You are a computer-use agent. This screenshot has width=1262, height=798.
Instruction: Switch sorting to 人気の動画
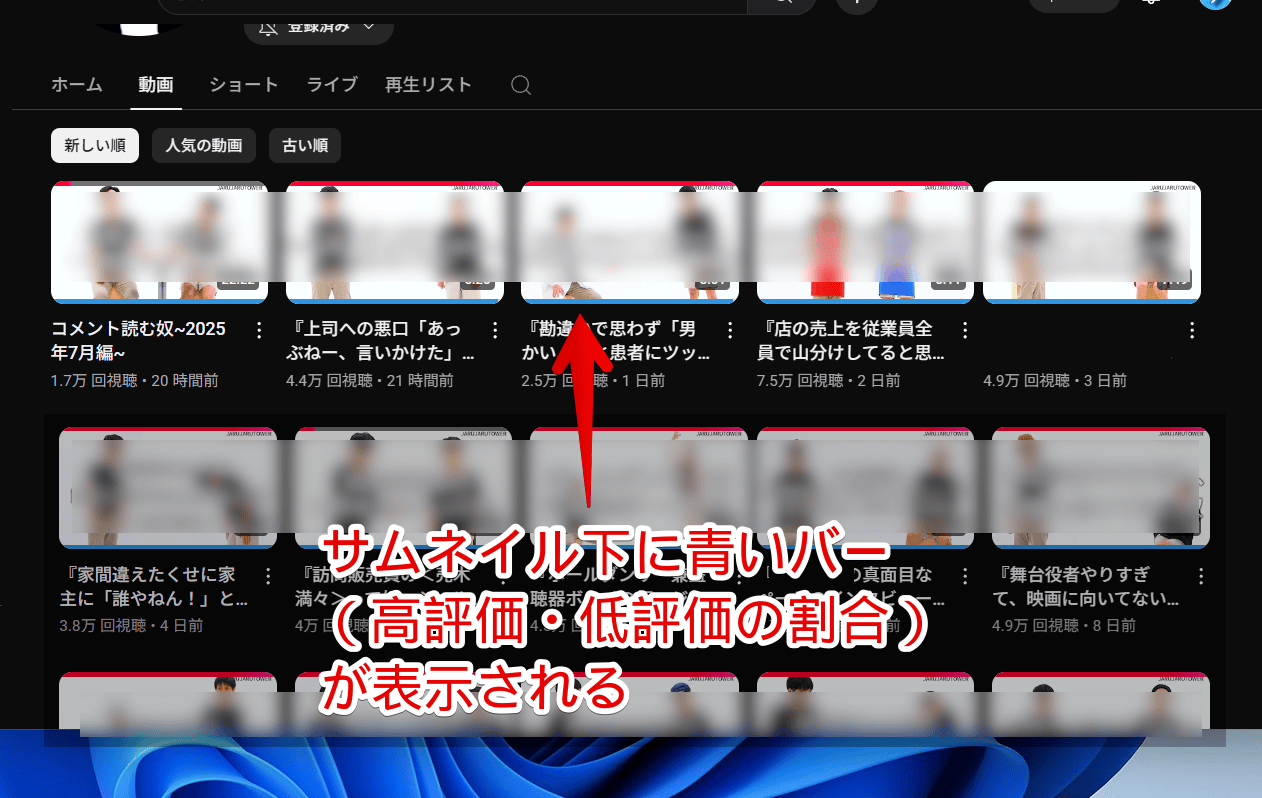(204, 146)
